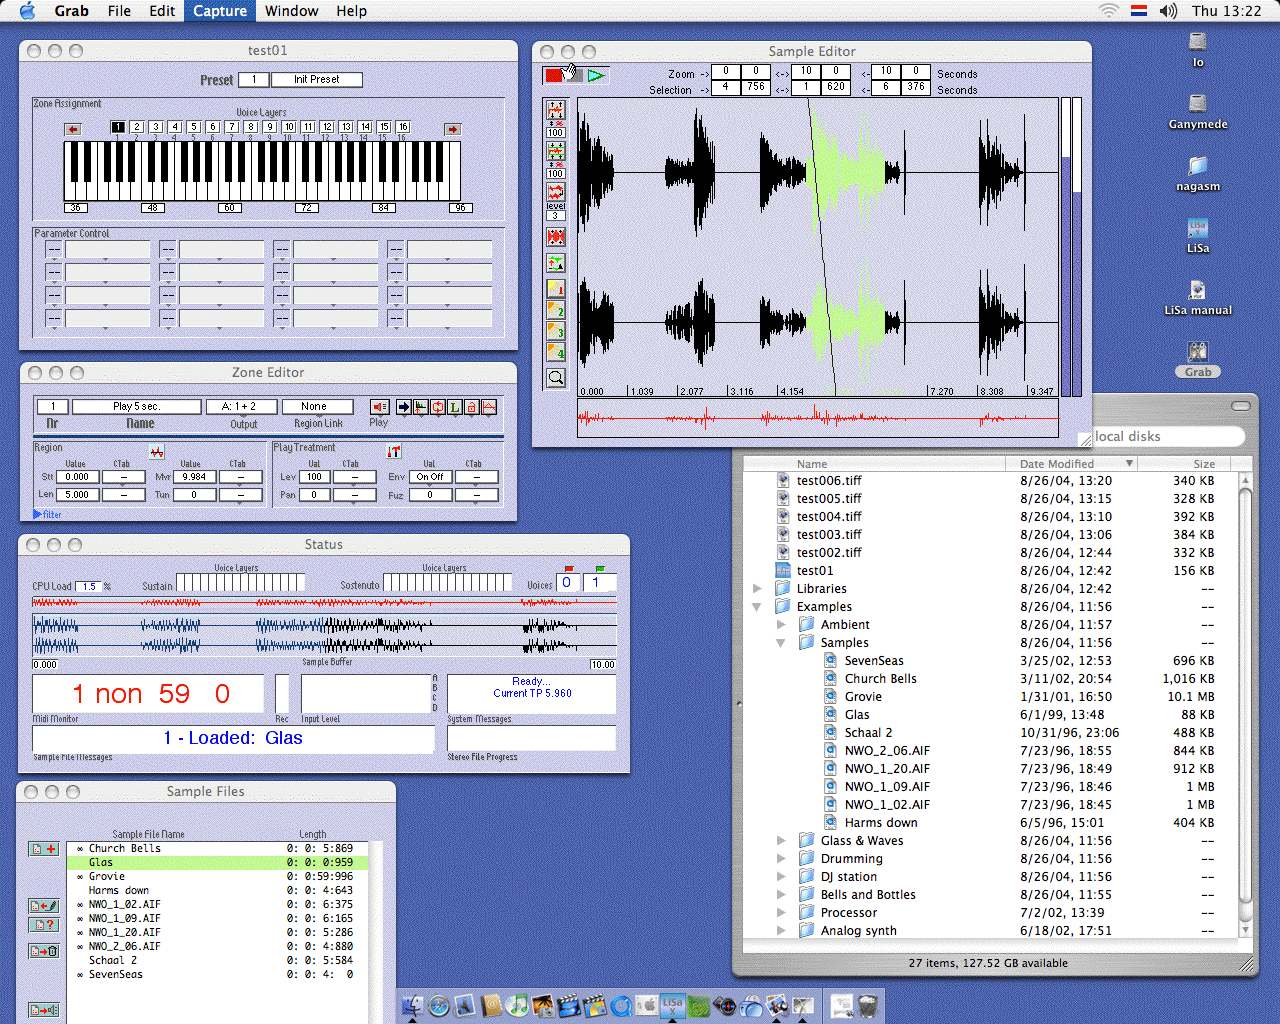Screen dimensions: 1280x1024
Task: Click add sample file icon with red plus
Action: [44, 849]
